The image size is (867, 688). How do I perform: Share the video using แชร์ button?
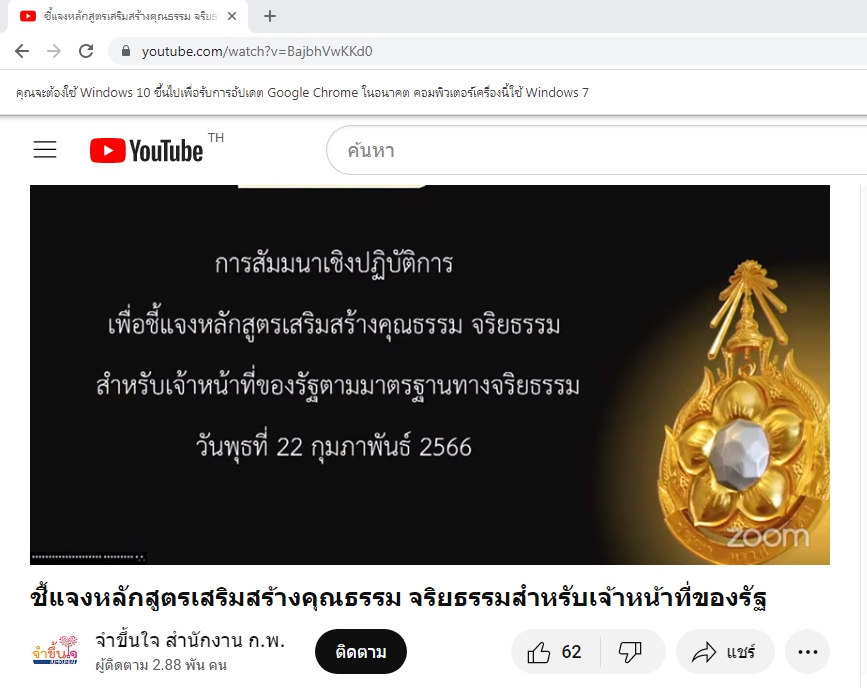point(724,652)
